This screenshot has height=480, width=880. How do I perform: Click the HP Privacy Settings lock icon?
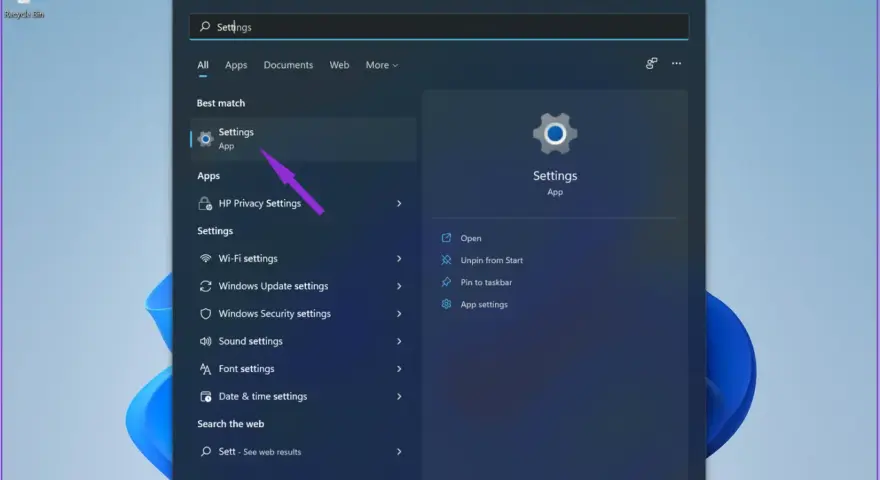tap(205, 203)
